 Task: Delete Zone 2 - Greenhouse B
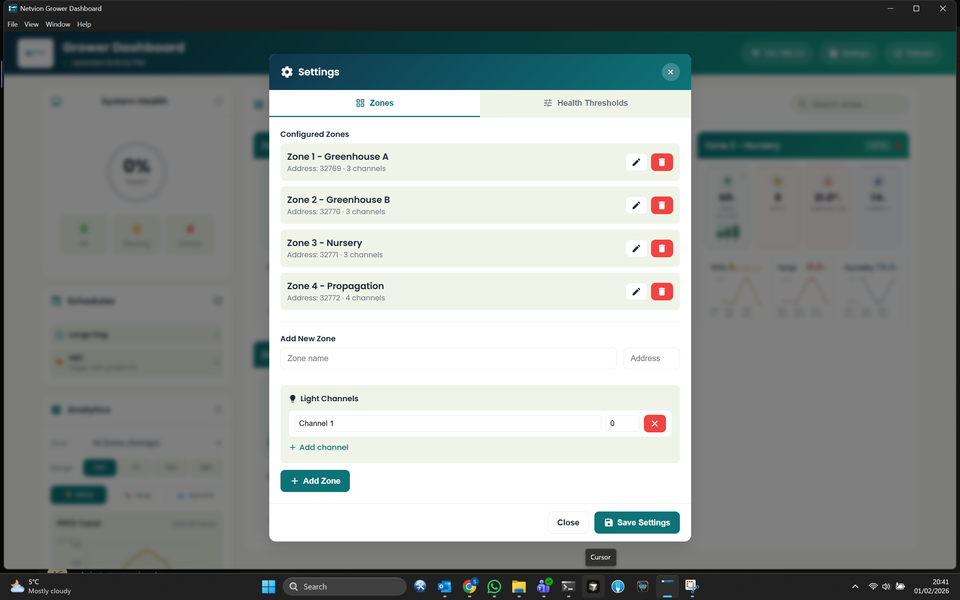pyautogui.click(x=662, y=205)
